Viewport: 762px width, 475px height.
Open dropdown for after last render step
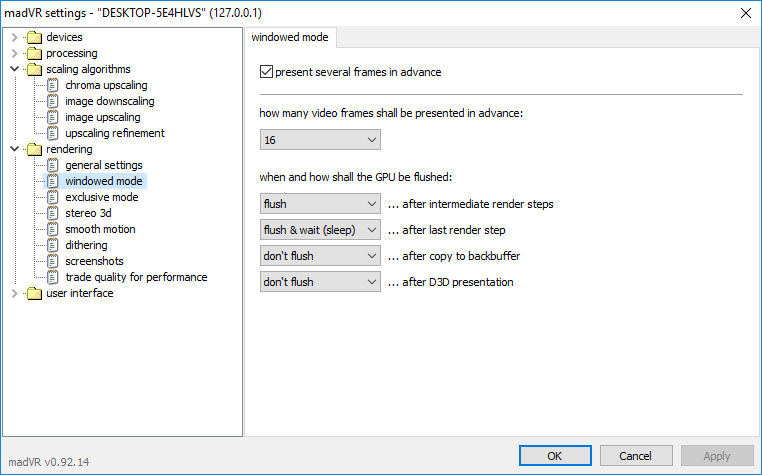point(320,230)
